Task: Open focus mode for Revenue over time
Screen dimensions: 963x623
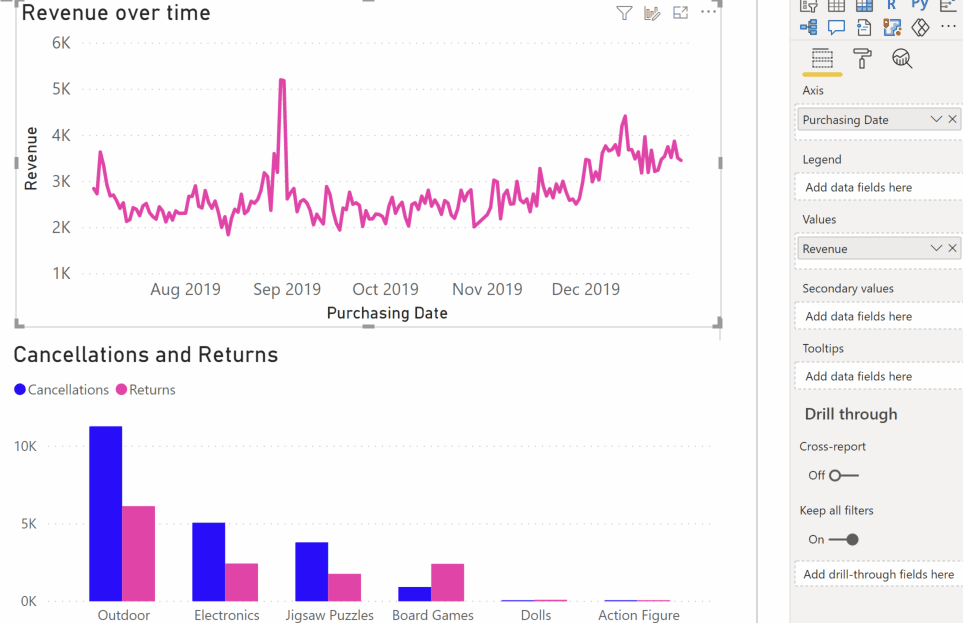Action: pyautogui.click(x=680, y=13)
